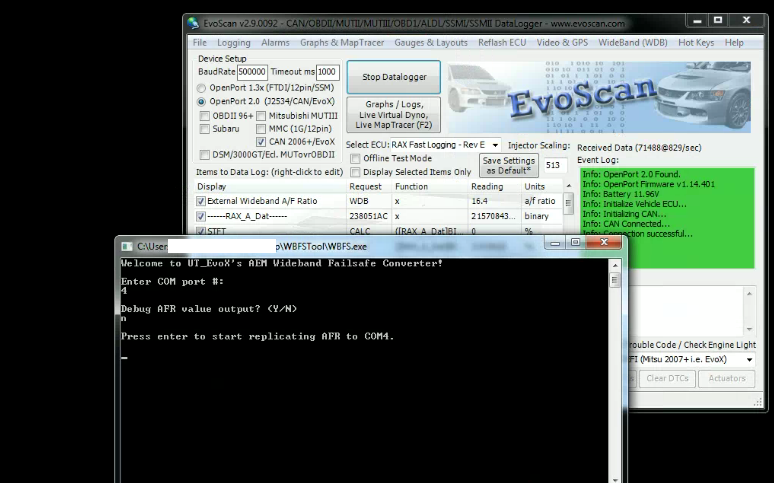This screenshot has width=774, height=483.
Task: Click the Display column header
Action: 271,187
